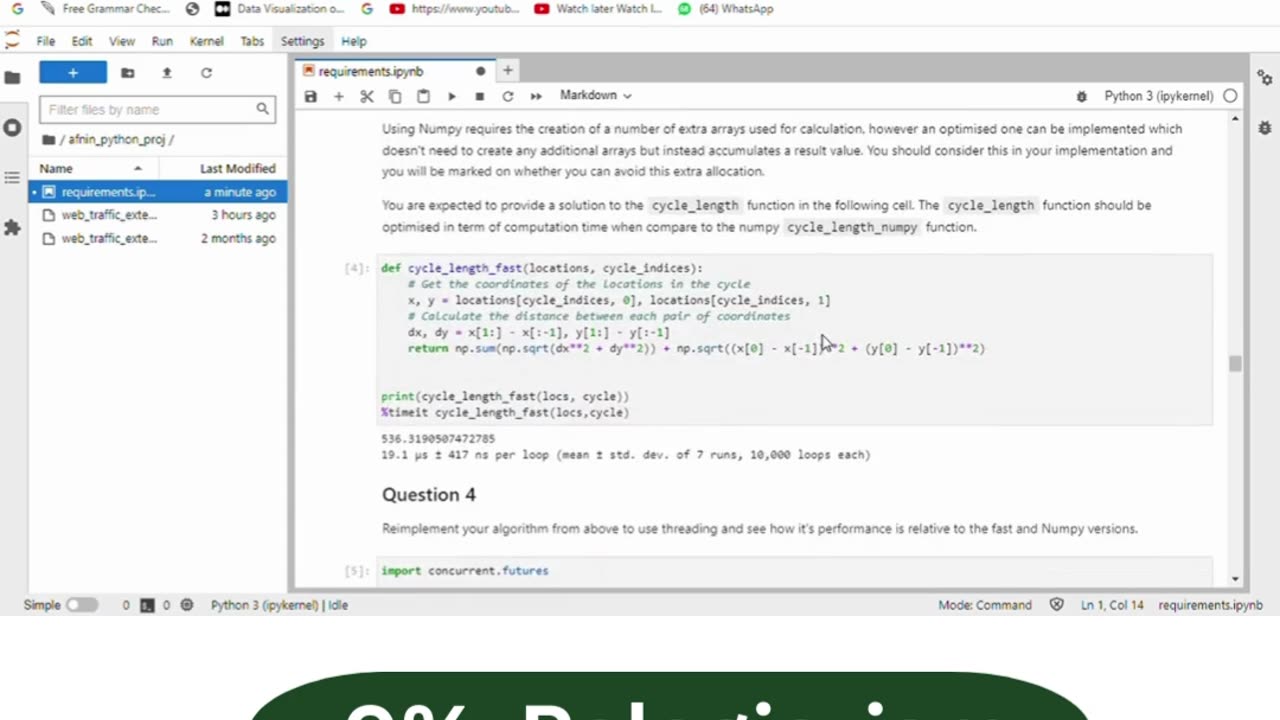
Task: Select the web_traffic file modified 3 hours ago
Action: [158, 215]
